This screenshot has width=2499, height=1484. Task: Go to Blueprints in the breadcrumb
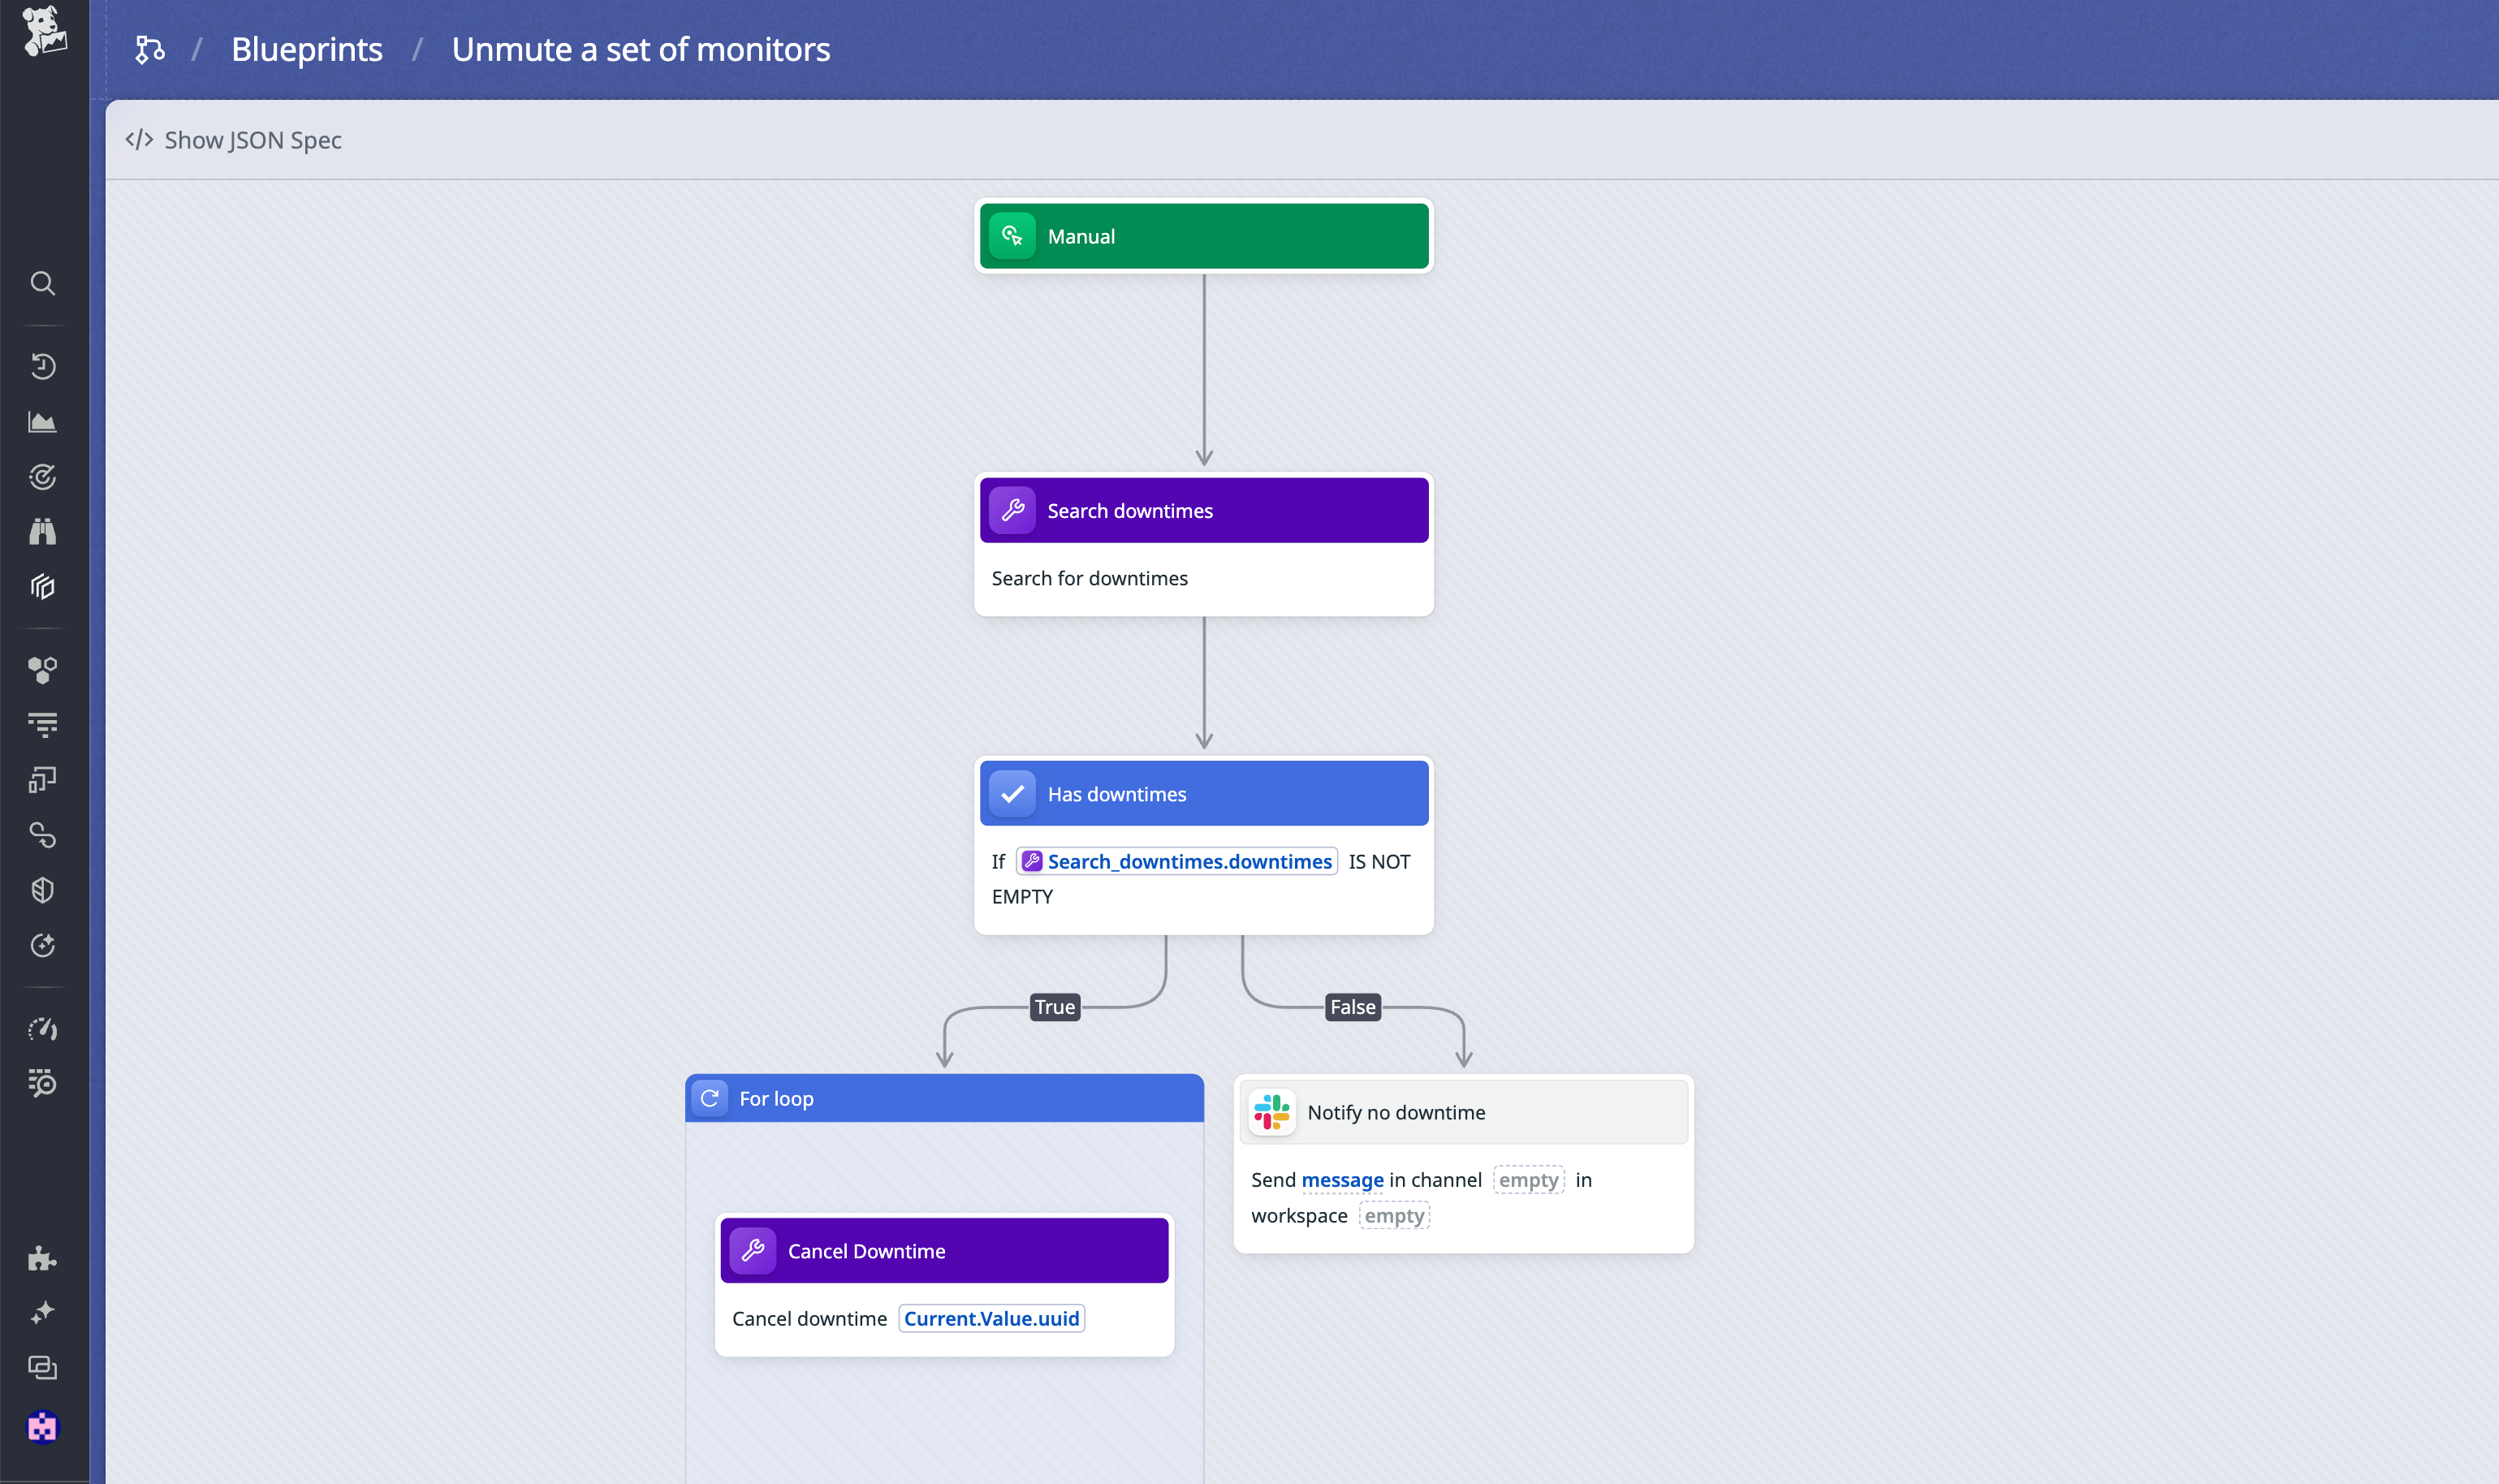pyautogui.click(x=306, y=50)
